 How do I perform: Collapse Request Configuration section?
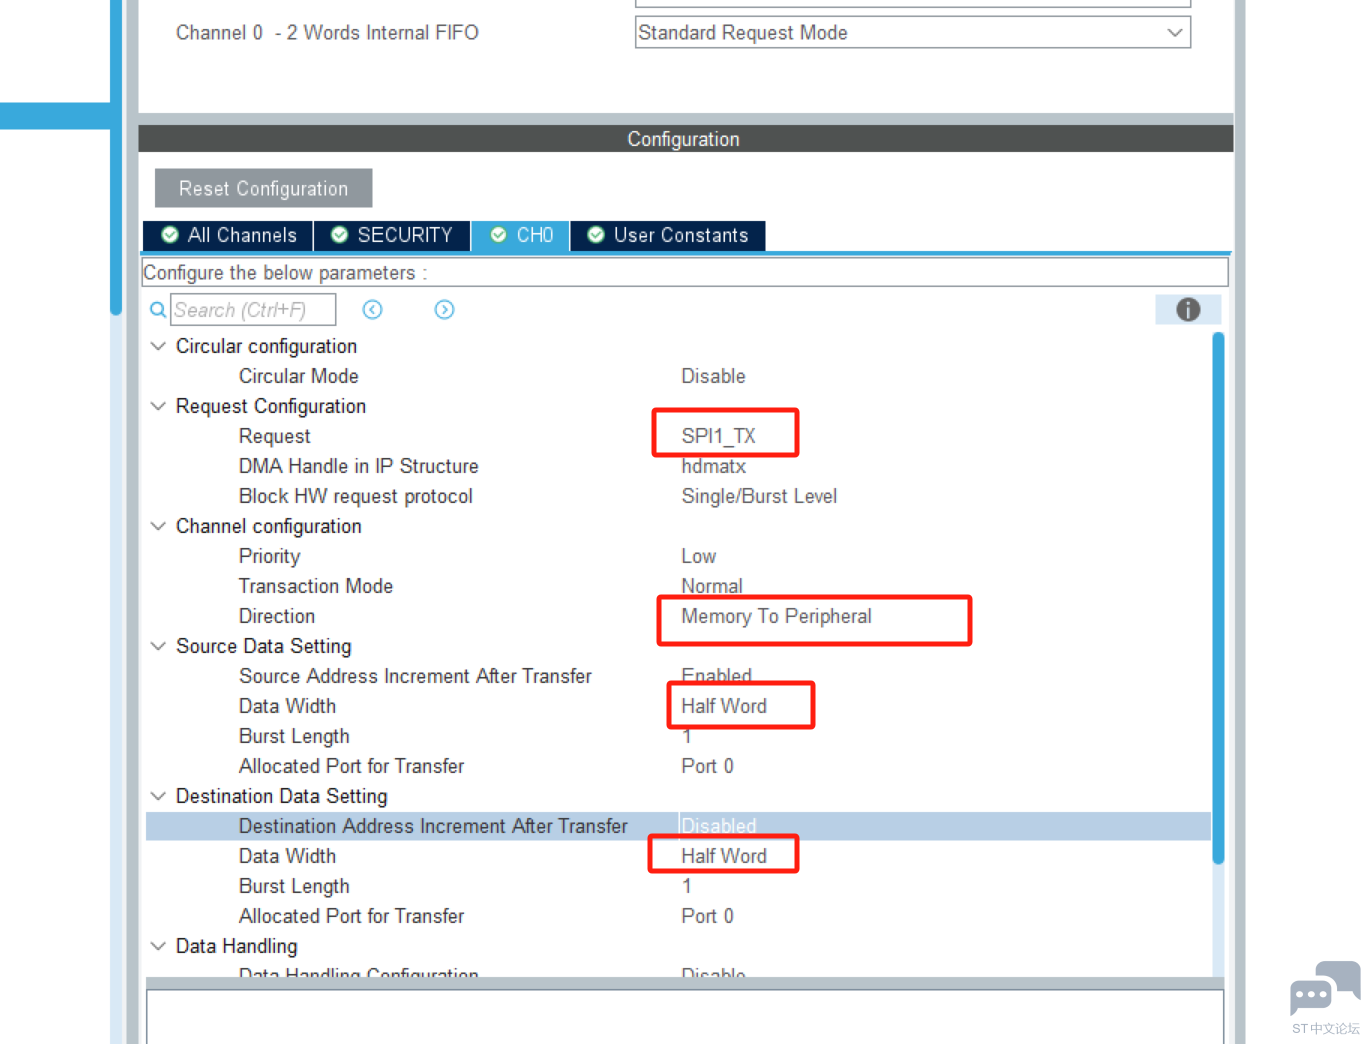tap(158, 406)
